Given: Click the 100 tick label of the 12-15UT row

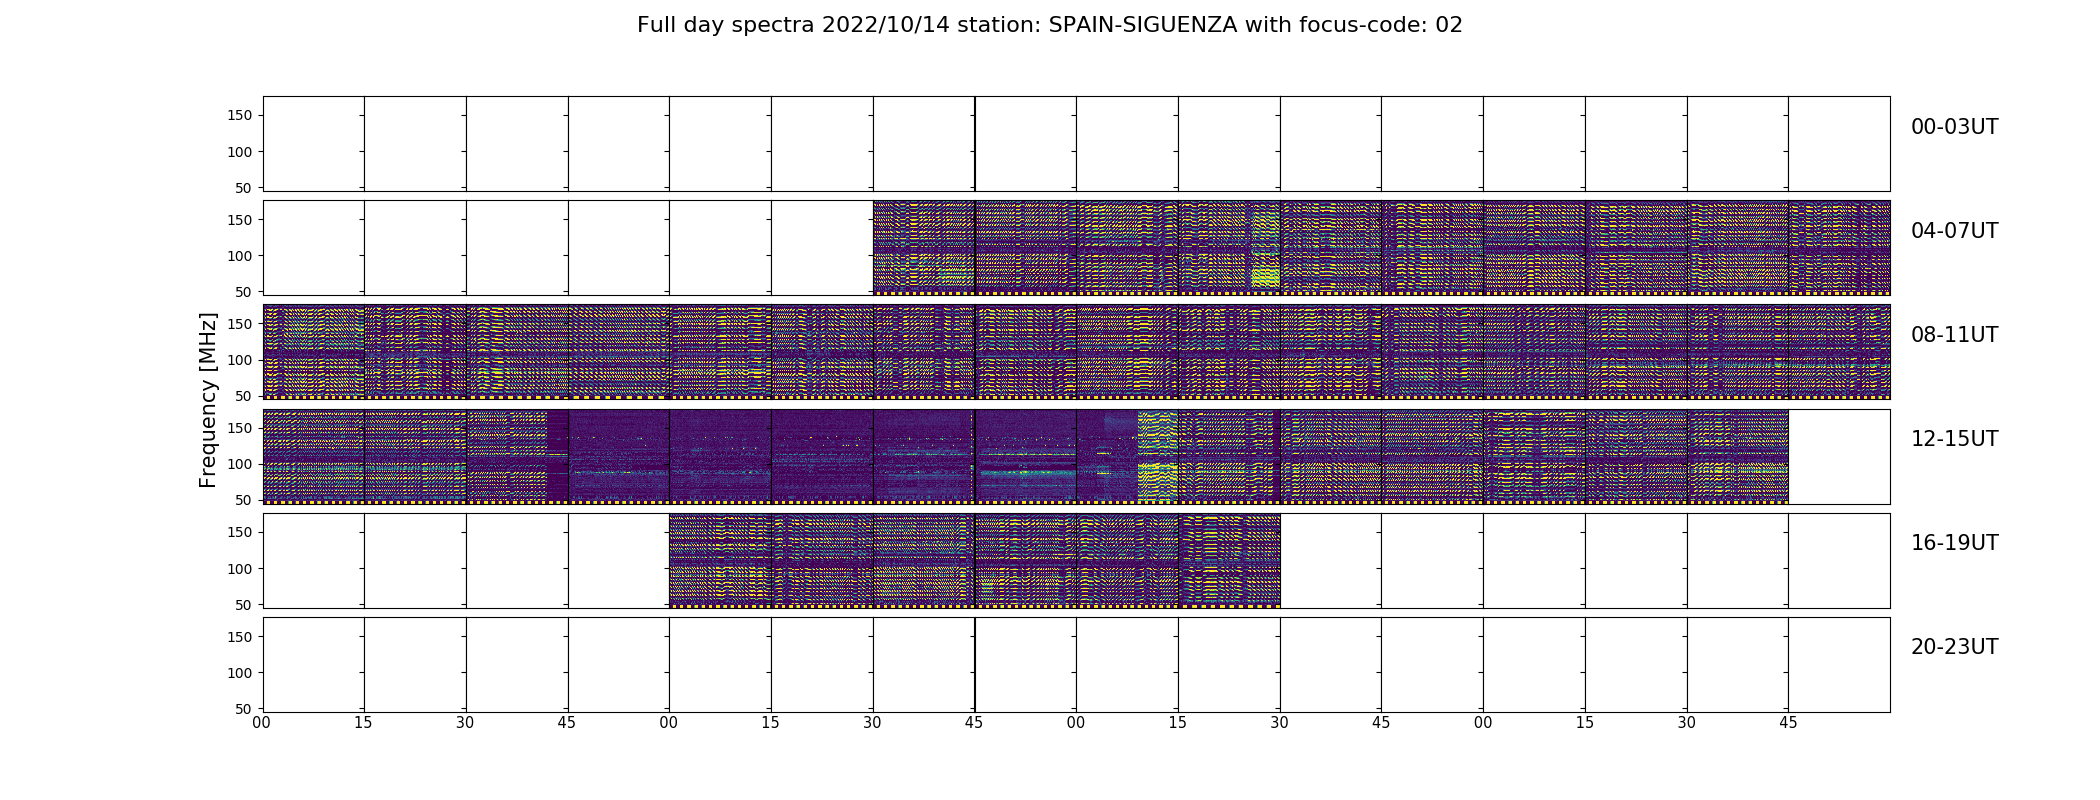Looking at the screenshot, I should pos(240,464).
